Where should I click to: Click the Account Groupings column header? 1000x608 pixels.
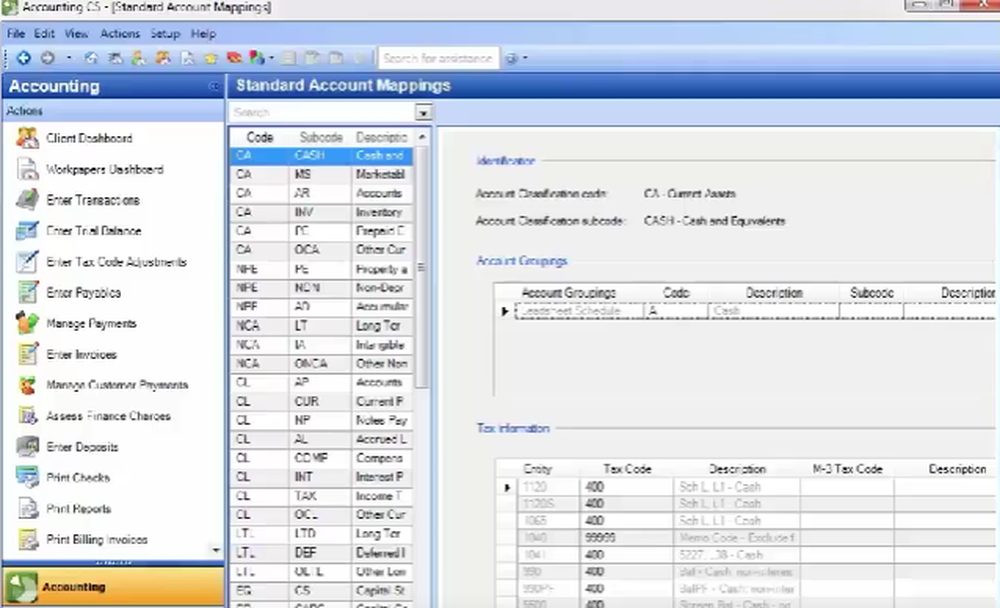pos(569,293)
